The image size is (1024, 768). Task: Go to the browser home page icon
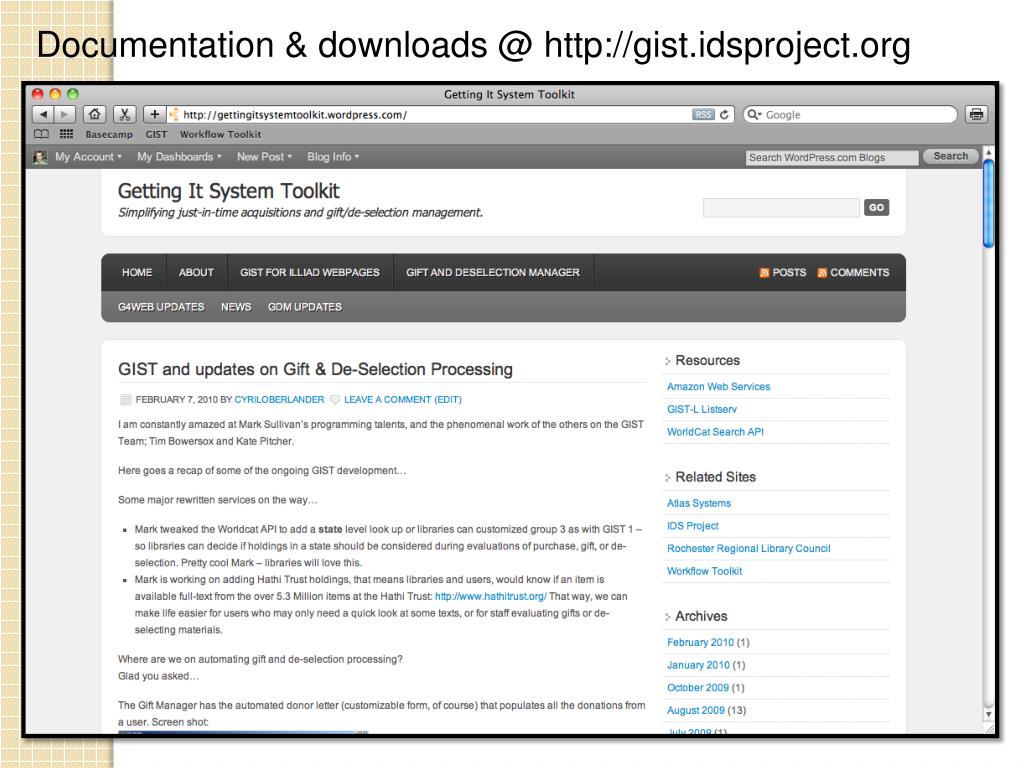(x=95, y=114)
